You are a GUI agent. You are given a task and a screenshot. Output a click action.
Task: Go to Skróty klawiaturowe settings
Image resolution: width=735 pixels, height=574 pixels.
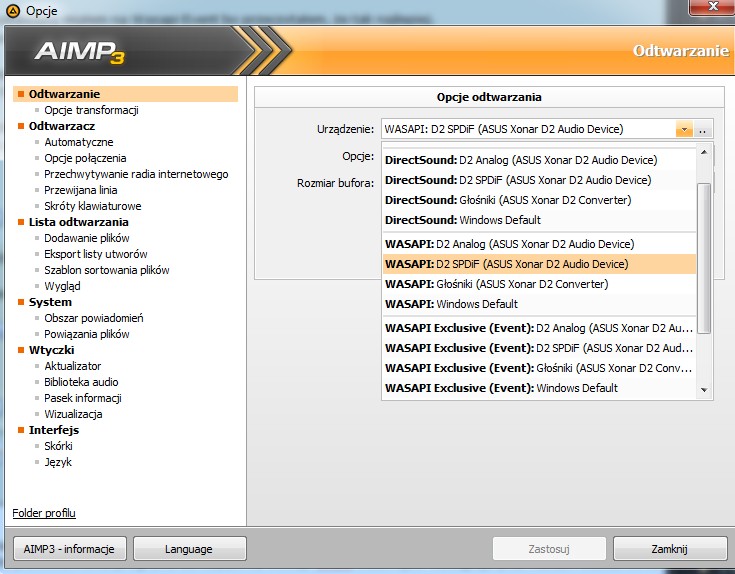(93, 206)
